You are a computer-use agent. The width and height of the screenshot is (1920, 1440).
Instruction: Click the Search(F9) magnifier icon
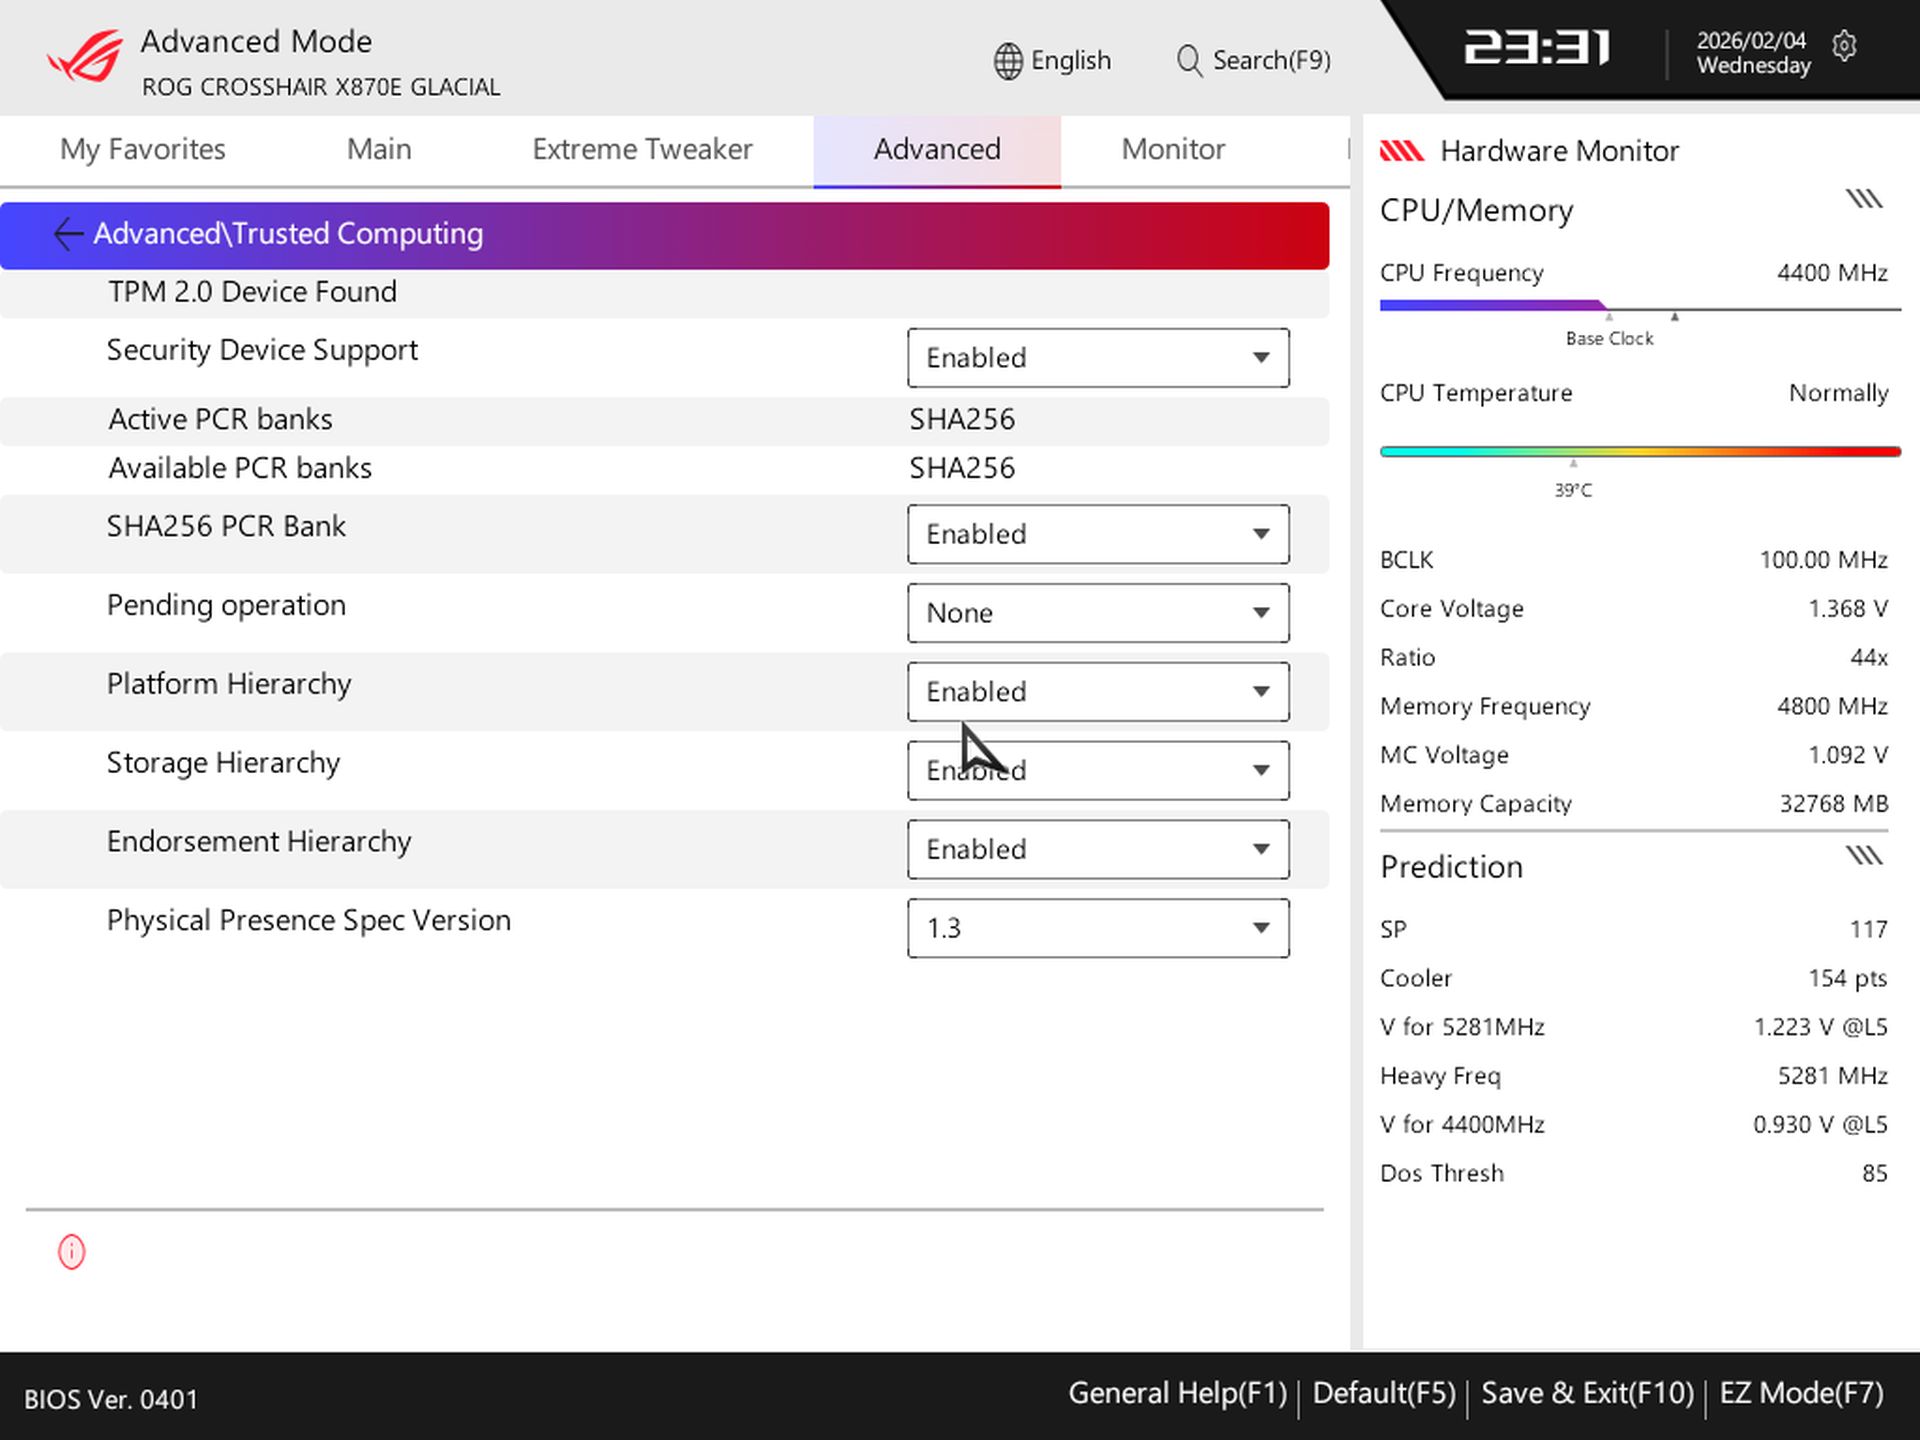tap(1189, 60)
